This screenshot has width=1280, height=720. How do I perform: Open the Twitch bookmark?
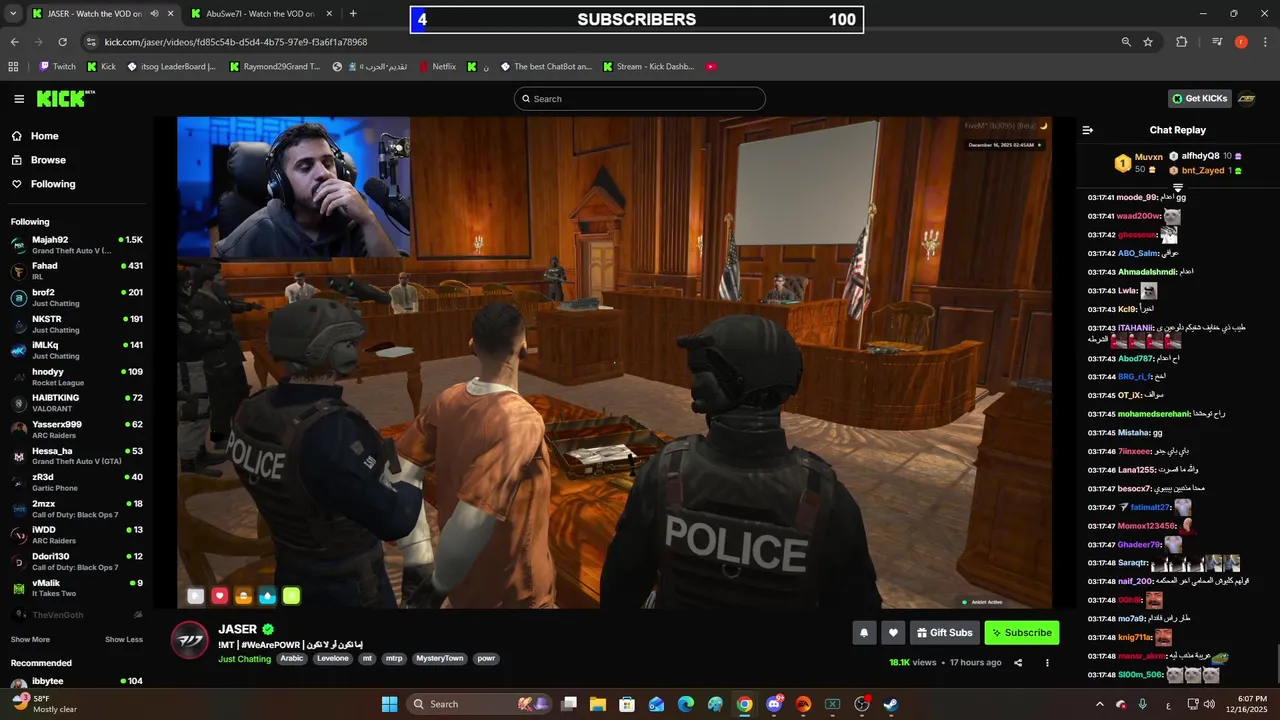57,67
